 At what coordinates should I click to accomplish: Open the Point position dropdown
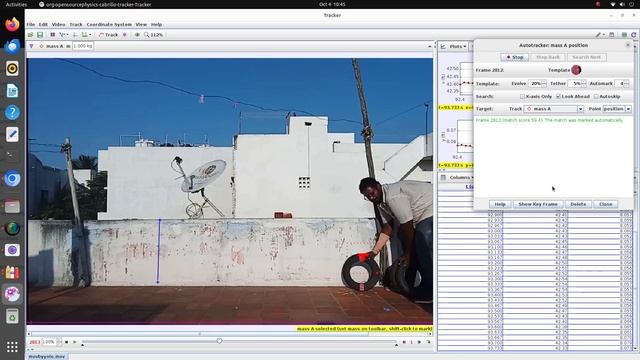pyautogui.click(x=617, y=109)
